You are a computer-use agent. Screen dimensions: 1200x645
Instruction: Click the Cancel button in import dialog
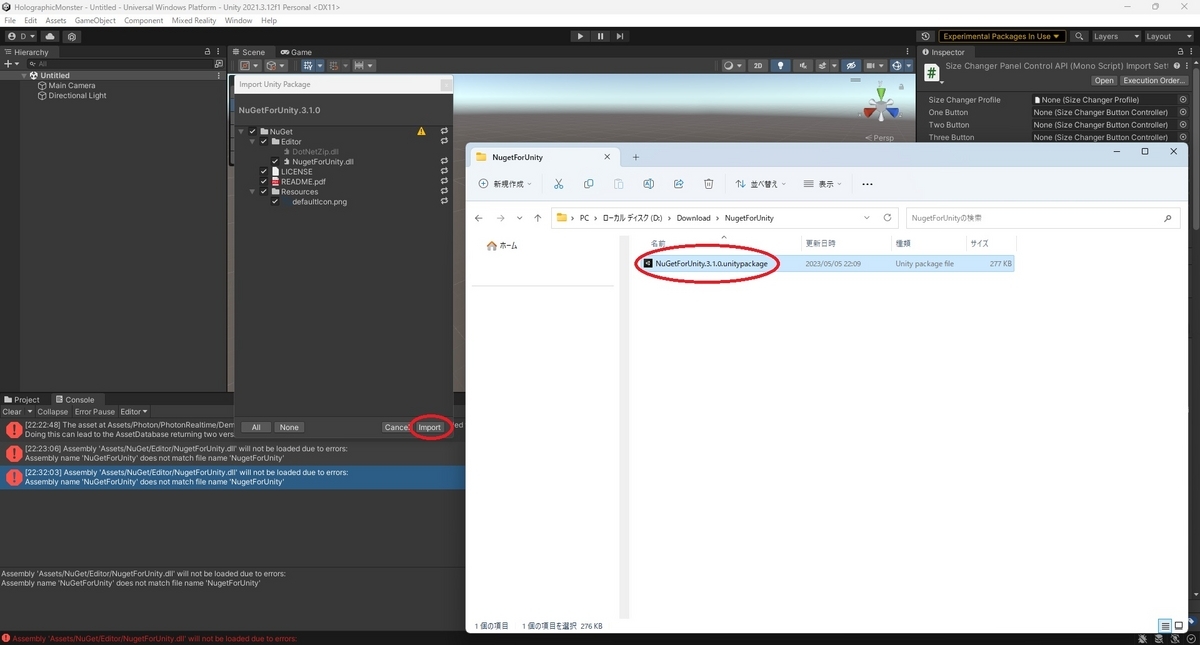point(397,427)
